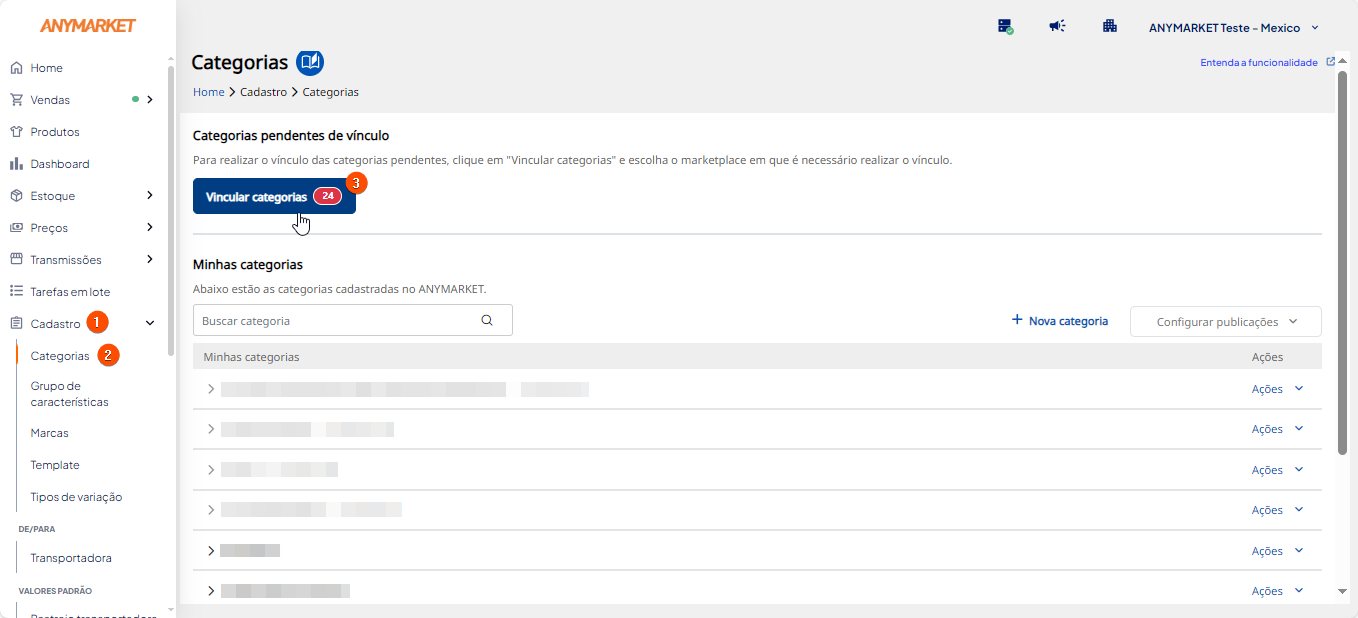Click the Cadastro clipboard icon
Screen dimensions: 1358x618
pos(16,324)
